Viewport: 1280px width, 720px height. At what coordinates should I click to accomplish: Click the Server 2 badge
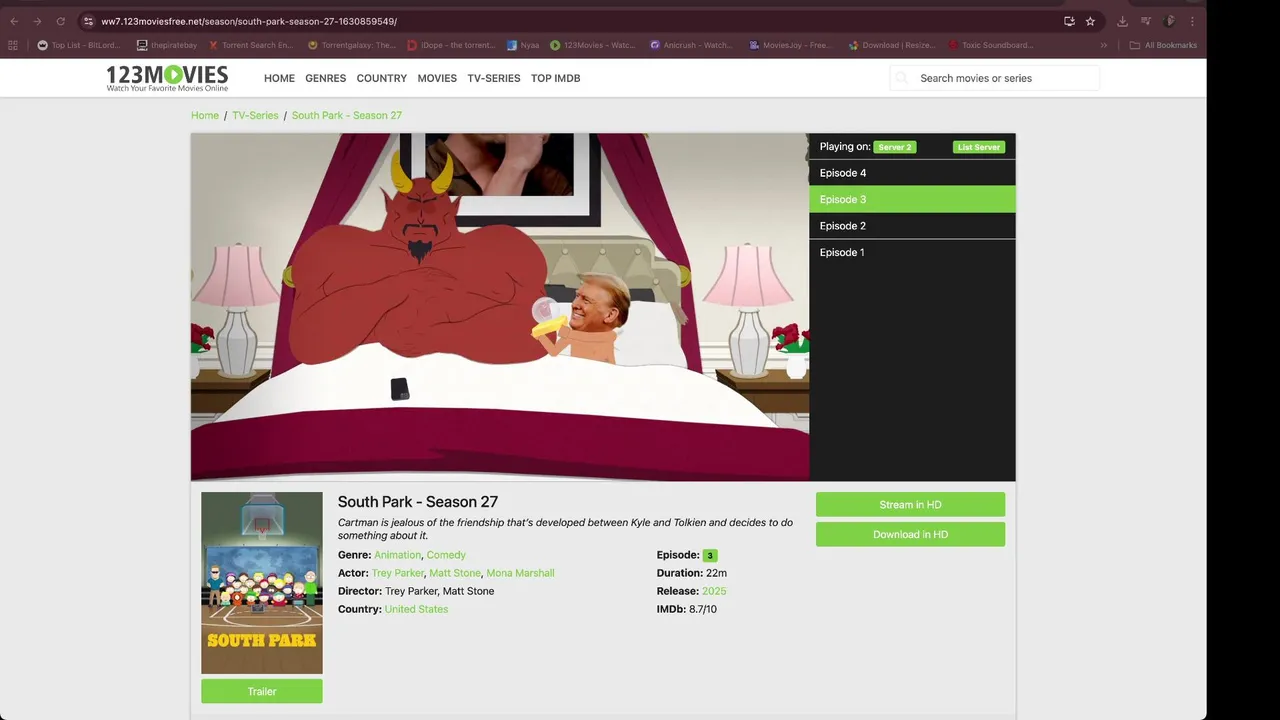[894, 147]
